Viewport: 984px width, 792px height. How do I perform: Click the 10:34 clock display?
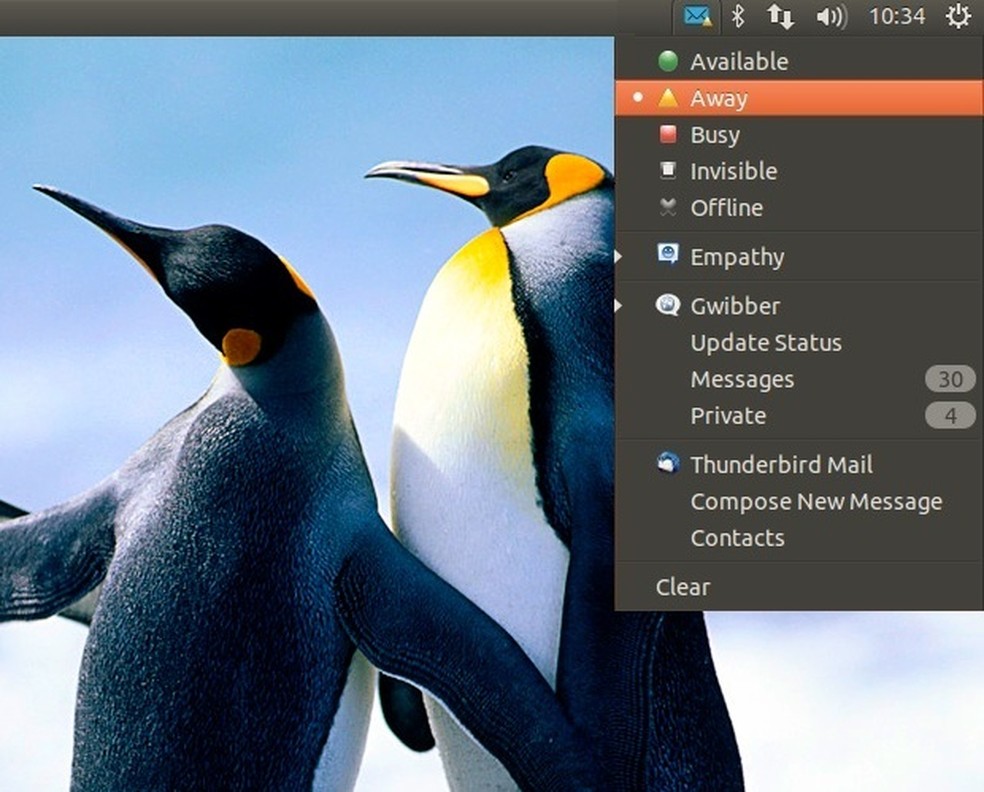tap(897, 17)
